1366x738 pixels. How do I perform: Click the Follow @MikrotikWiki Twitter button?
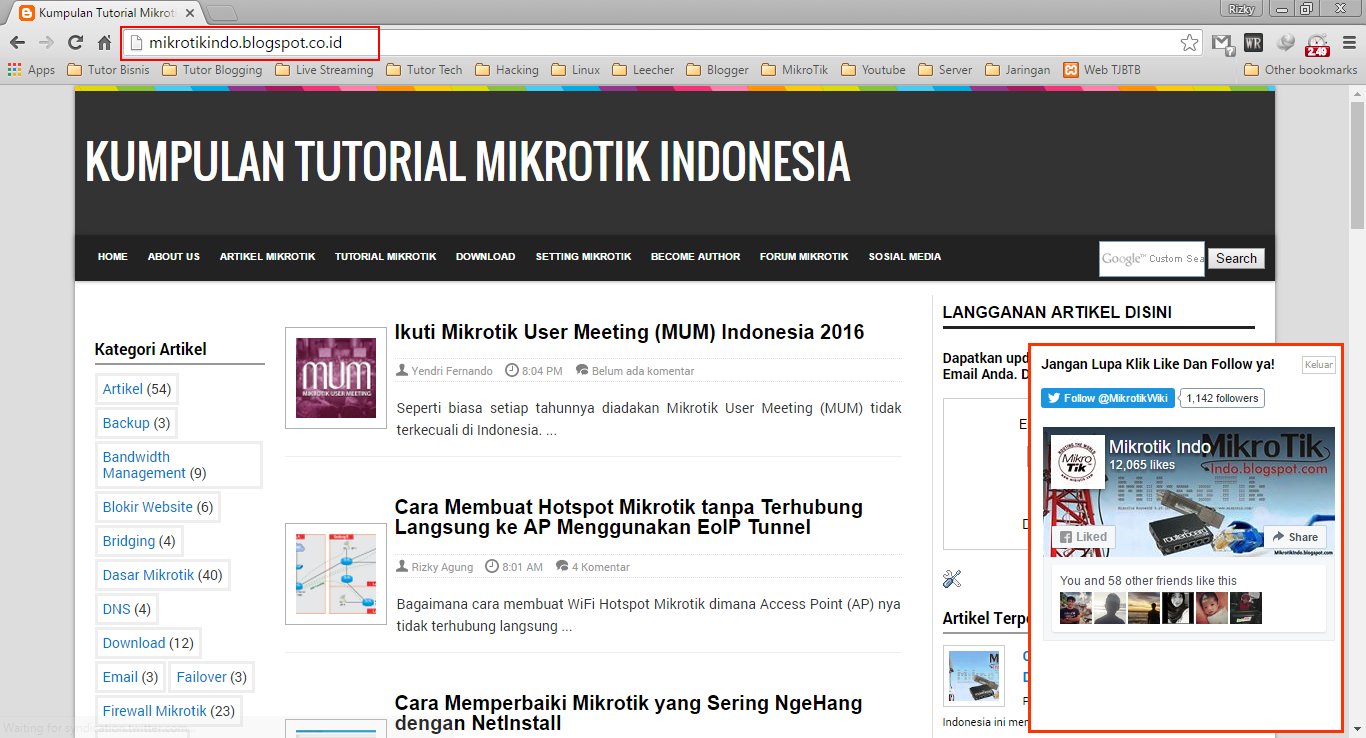coord(1108,398)
